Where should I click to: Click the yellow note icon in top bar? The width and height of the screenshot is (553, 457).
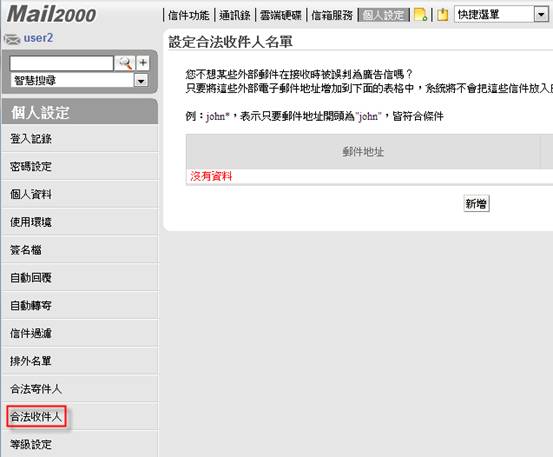coord(420,14)
